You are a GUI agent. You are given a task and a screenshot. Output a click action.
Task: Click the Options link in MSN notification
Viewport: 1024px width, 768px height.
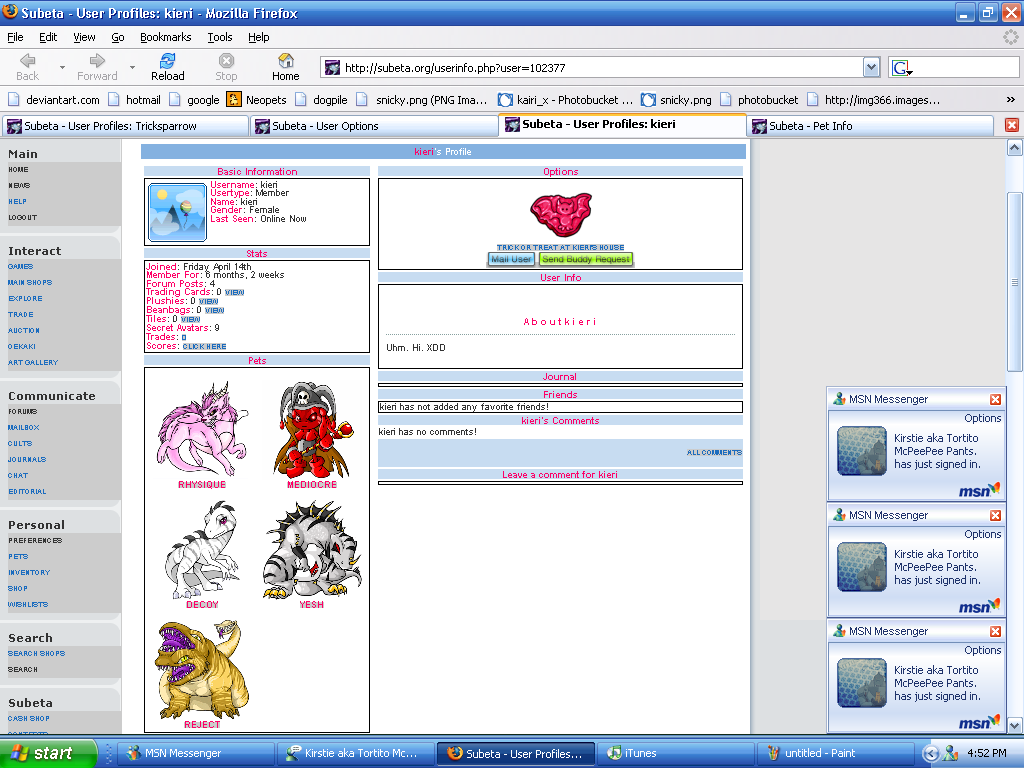982,418
